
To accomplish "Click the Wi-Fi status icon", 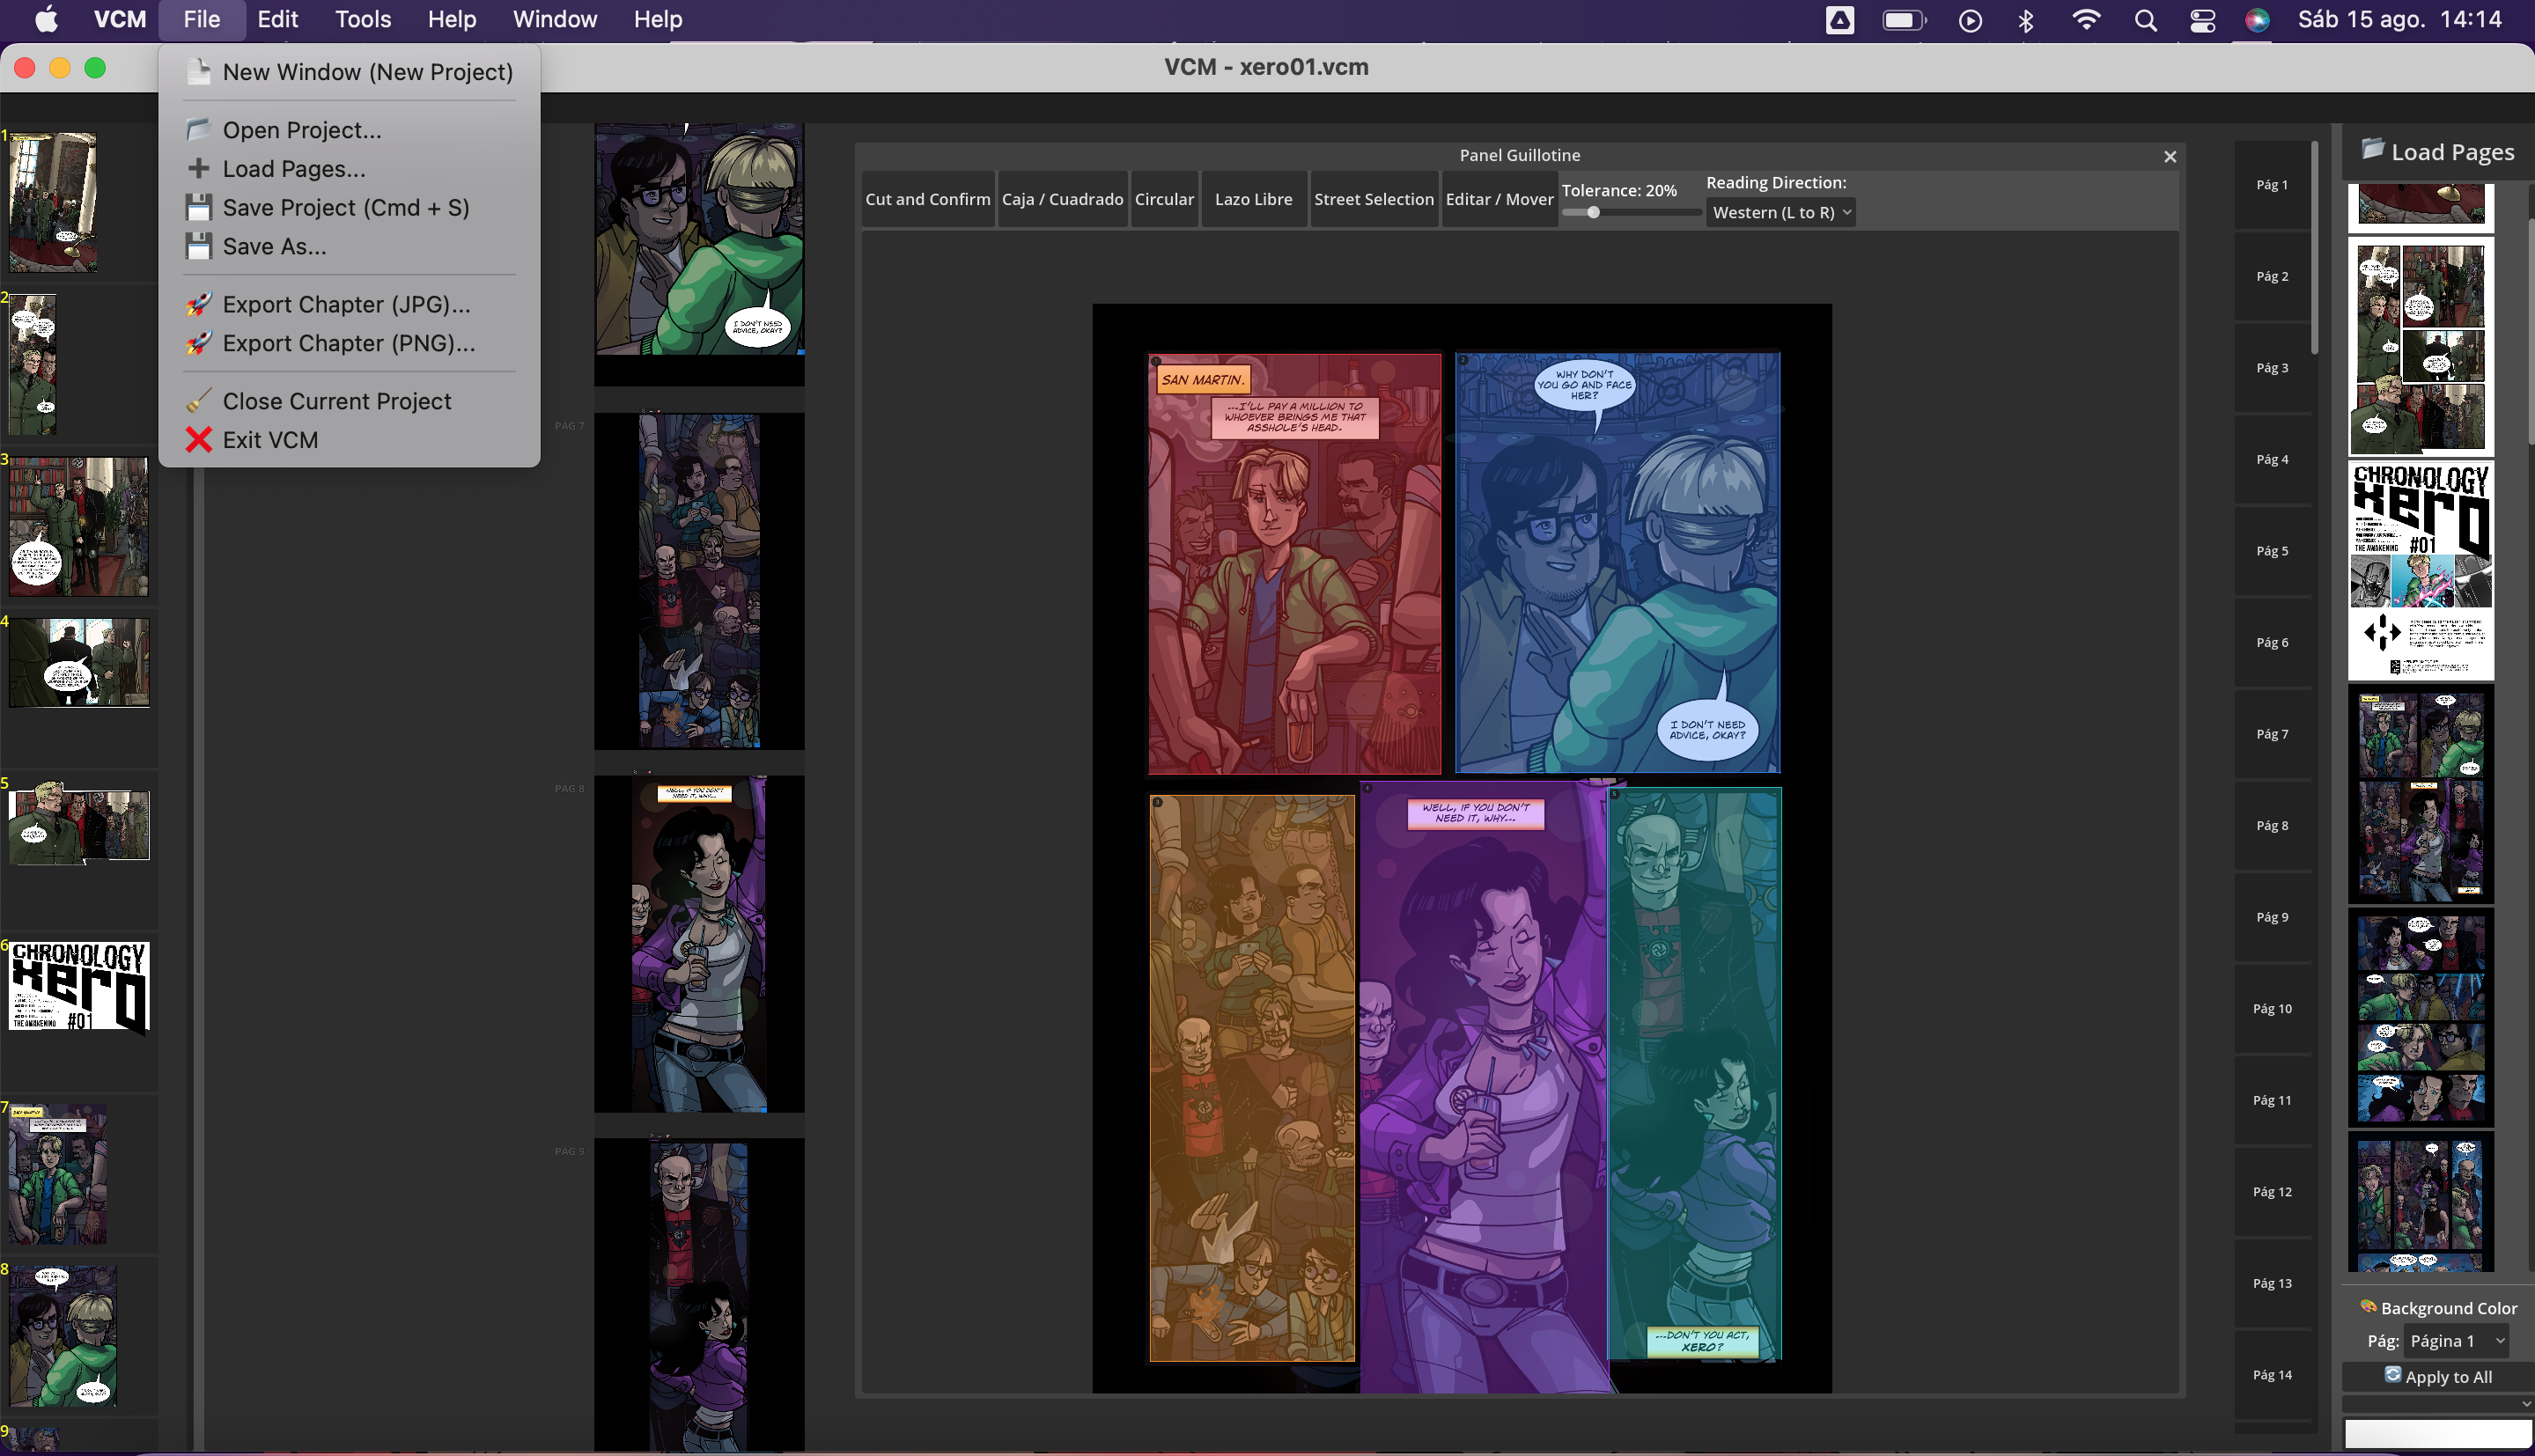I will [x=2086, y=19].
